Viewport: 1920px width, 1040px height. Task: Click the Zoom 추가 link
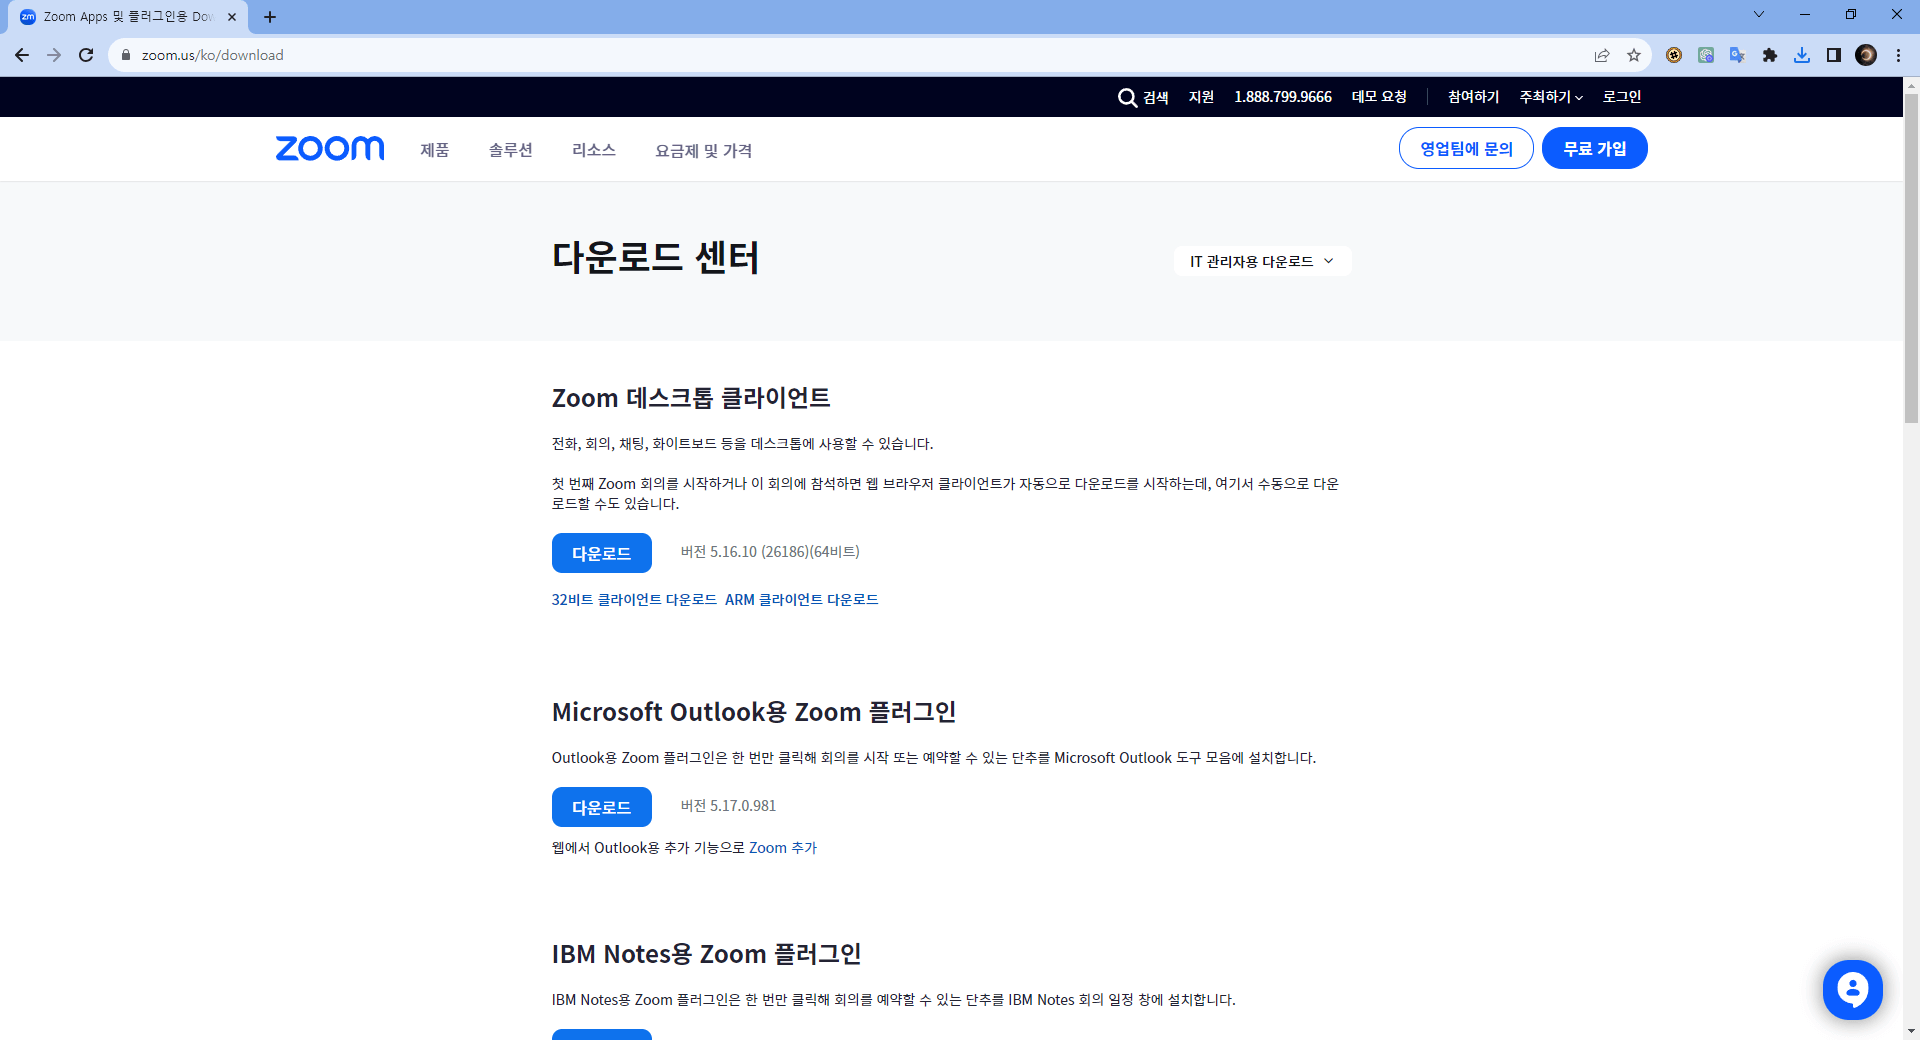click(x=783, y=848)
